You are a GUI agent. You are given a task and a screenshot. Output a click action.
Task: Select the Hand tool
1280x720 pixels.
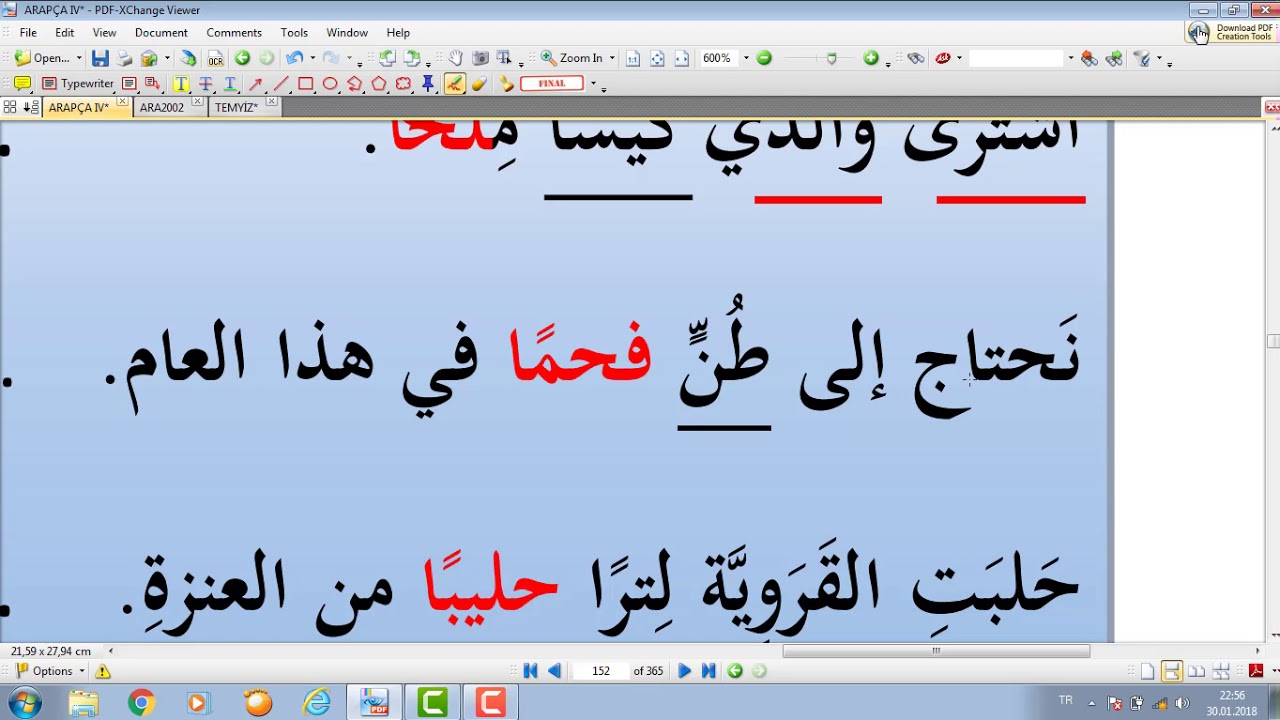(456, 58)
